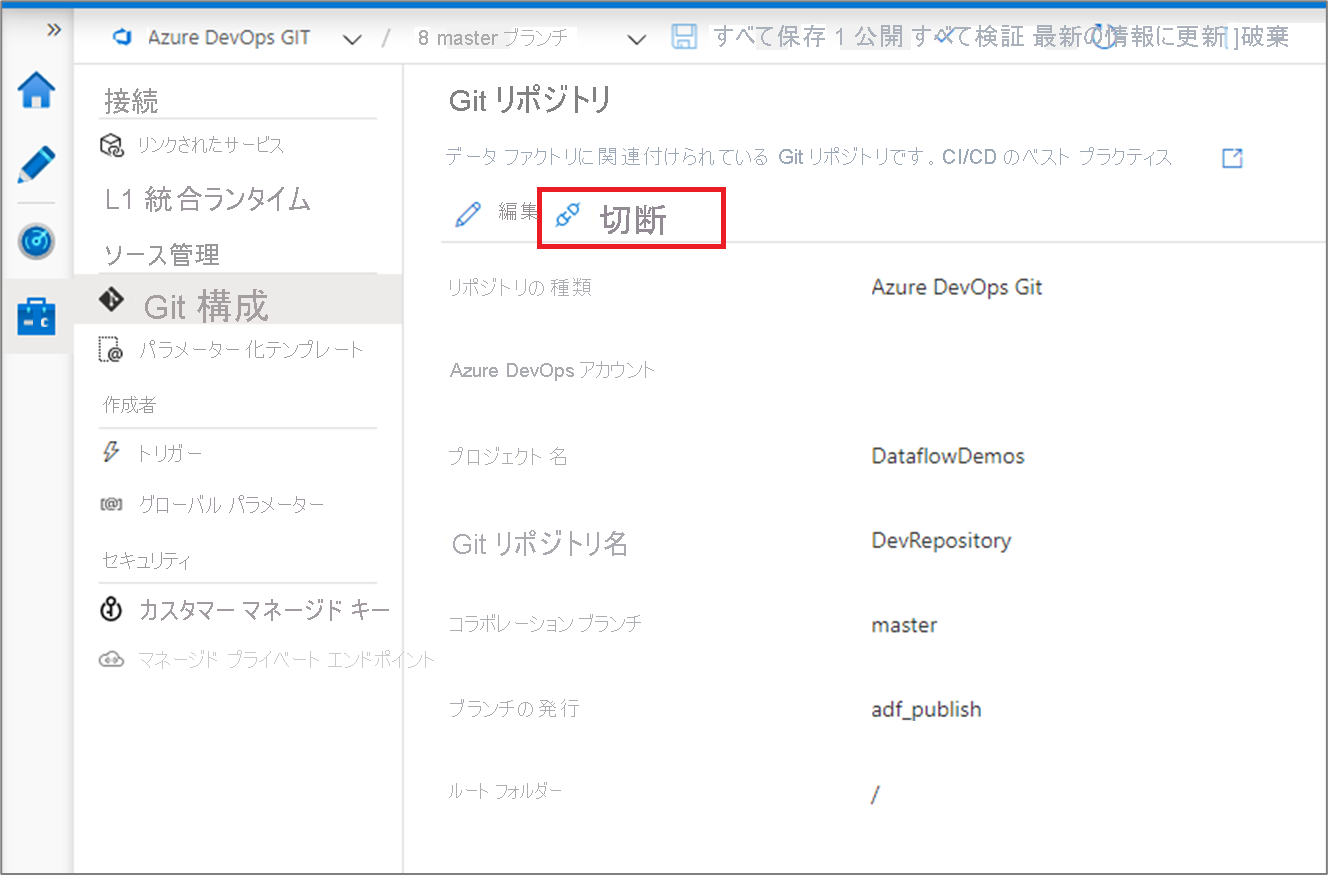Image resolution: width=1328 pixels, height=875 pixels.
Task: Click the managed private endpoint cloud icon
Action: click(x=111, y=660)
